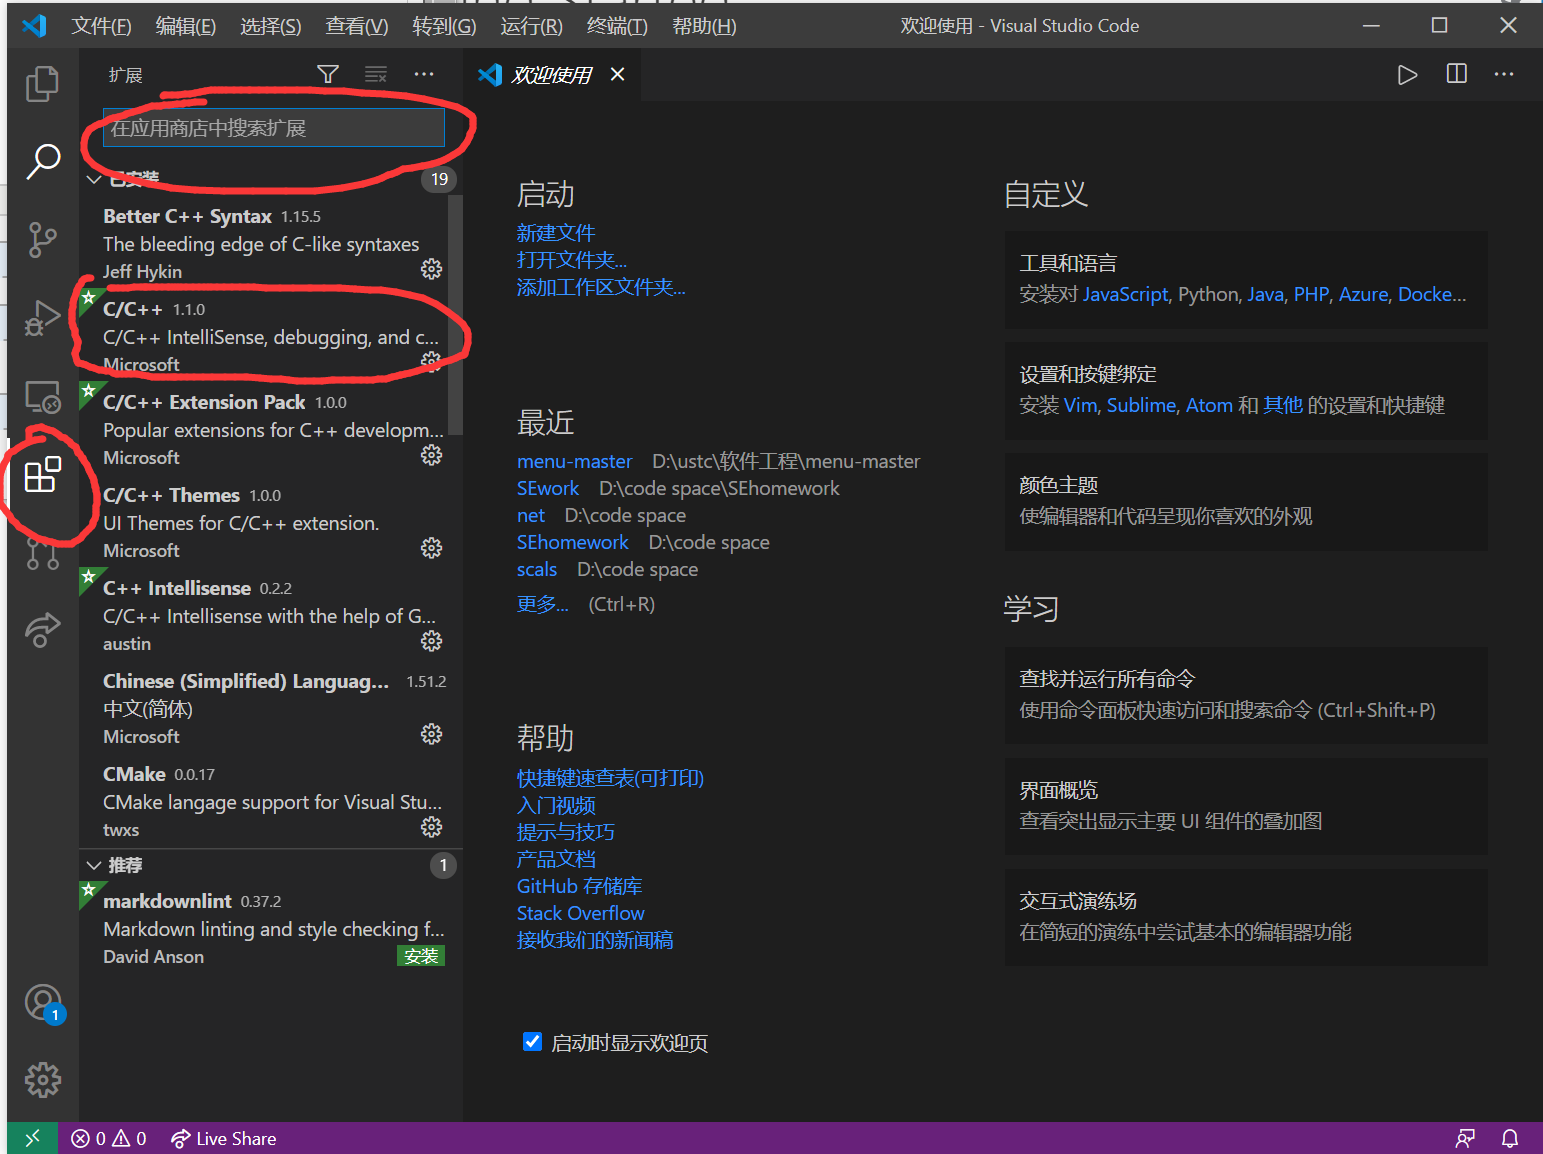Open the Accounts menu icon

click(43, 1003)
